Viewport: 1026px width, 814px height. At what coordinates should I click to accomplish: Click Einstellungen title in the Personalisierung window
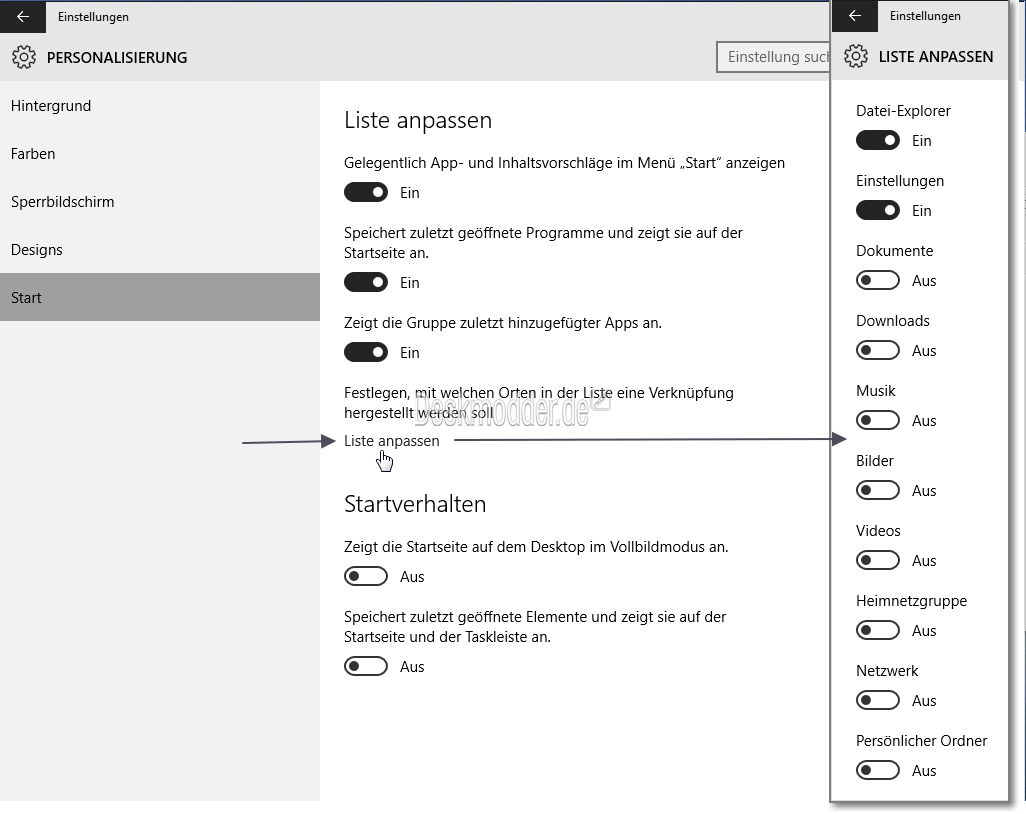(x=93, y=17)
